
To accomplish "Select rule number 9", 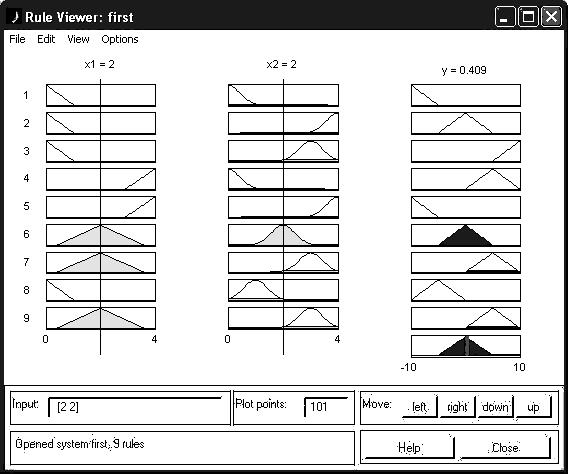I will coord(26,318).
